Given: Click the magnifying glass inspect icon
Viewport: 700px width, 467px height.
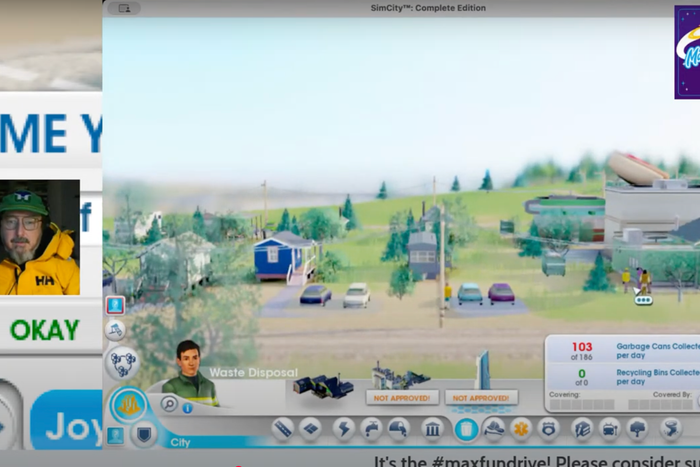Looking at the screenshot, I should tap(169, 404).
